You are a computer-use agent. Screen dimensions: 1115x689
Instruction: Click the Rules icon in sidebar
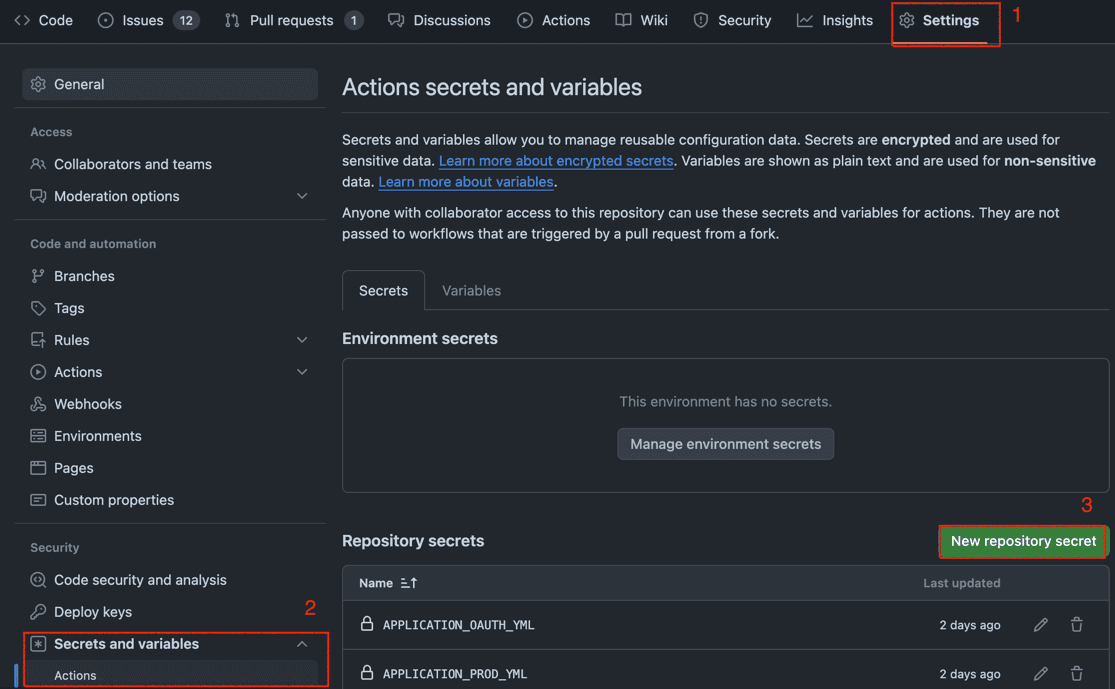[x=38, y=340]
